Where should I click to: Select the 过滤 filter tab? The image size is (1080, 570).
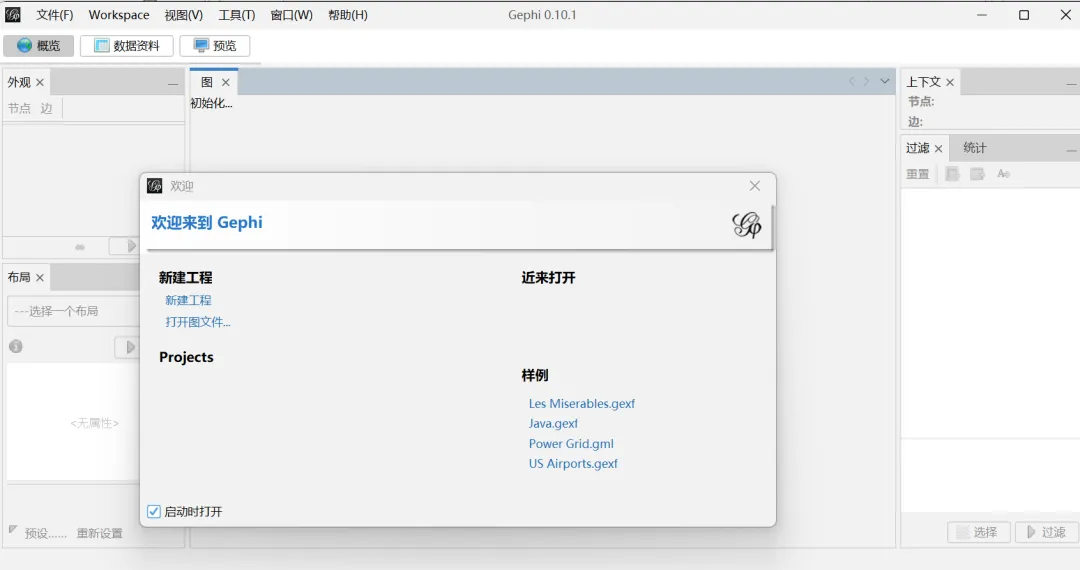coord(917,148)
